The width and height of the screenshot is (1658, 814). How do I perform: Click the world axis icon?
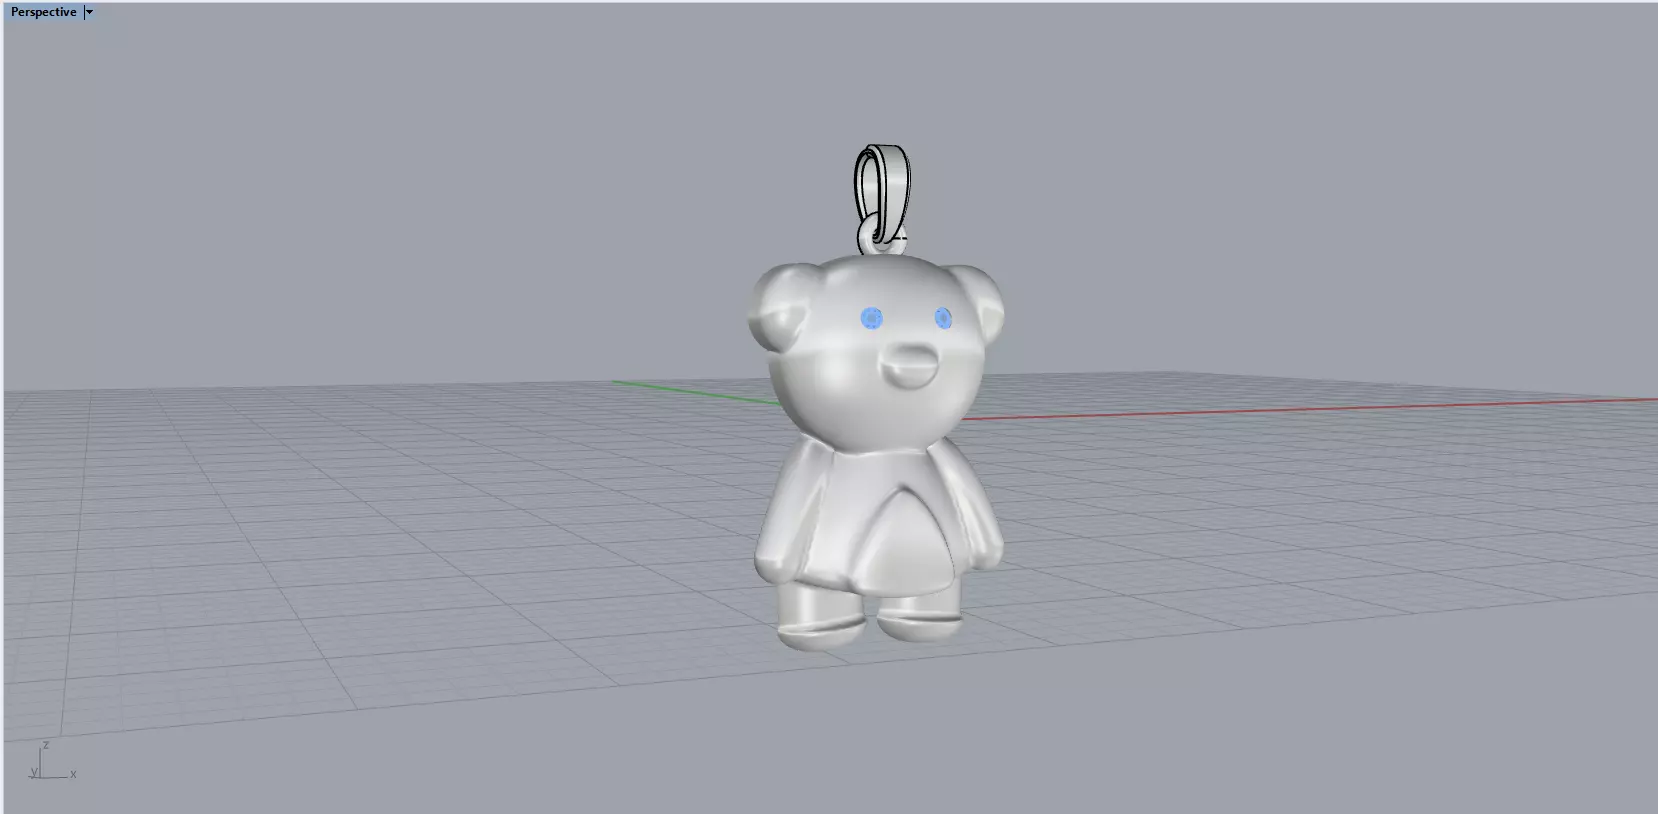[52, 761]
